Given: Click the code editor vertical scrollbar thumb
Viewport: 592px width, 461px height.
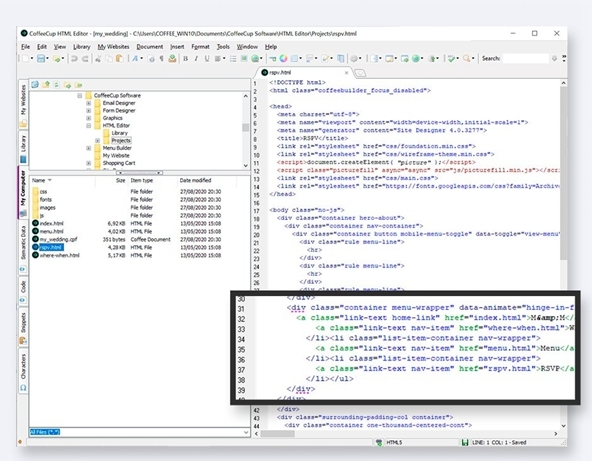Looking at the screenshot, I should 563,174.
